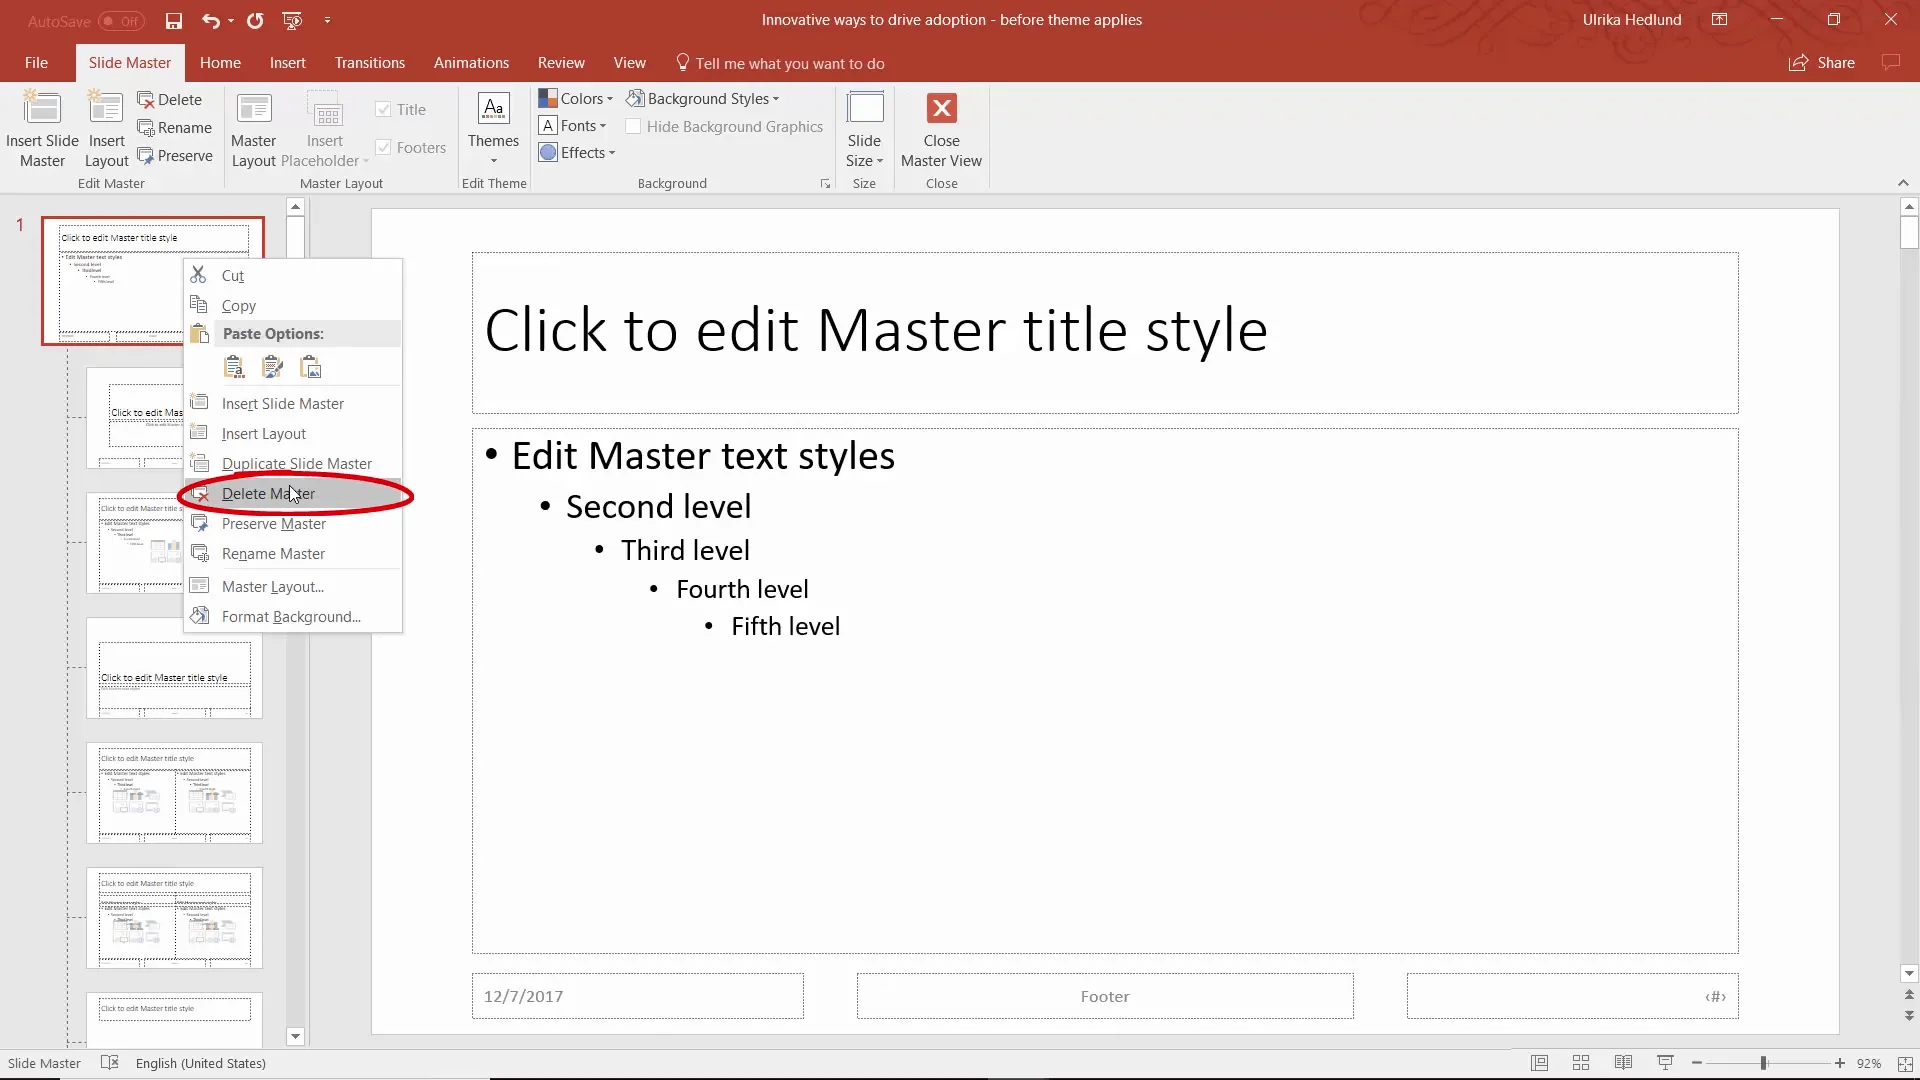Image resolution: width=1920 pixels, height=1080 pixels.
Task: Open the Effects dropdown
Action: pos(577,153)
